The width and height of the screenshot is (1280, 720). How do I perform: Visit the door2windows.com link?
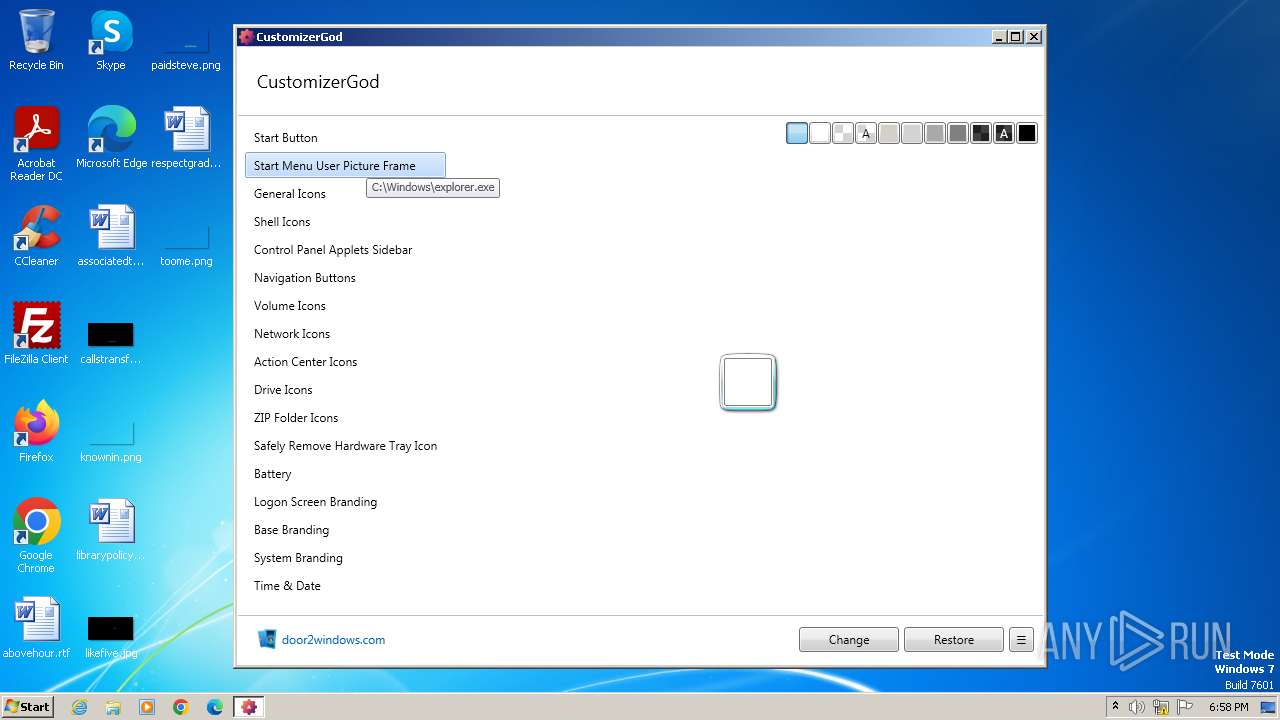[333, 640]
